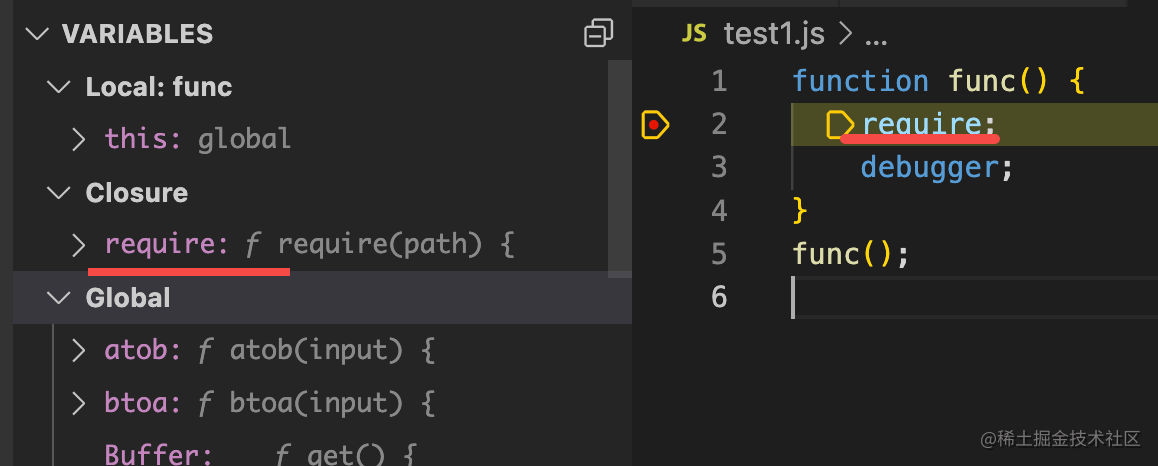Click the require identifier on line 2
This screenshot has height=466, width=1158.
point(921,124)
